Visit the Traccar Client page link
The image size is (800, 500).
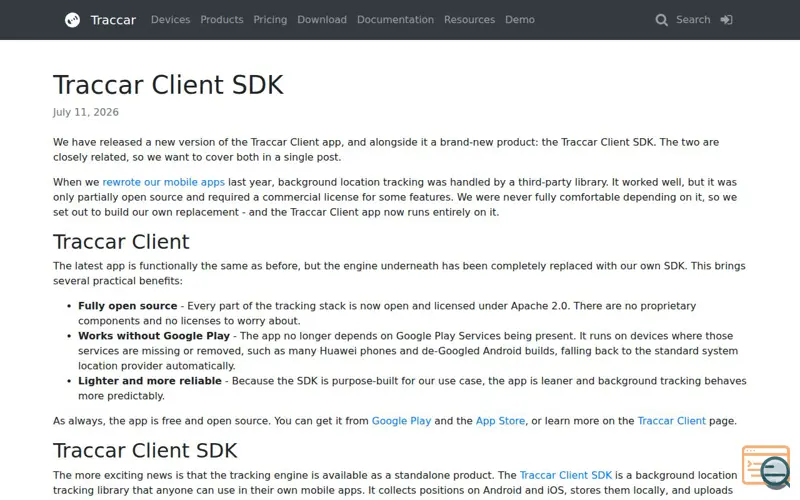(671, 421)
